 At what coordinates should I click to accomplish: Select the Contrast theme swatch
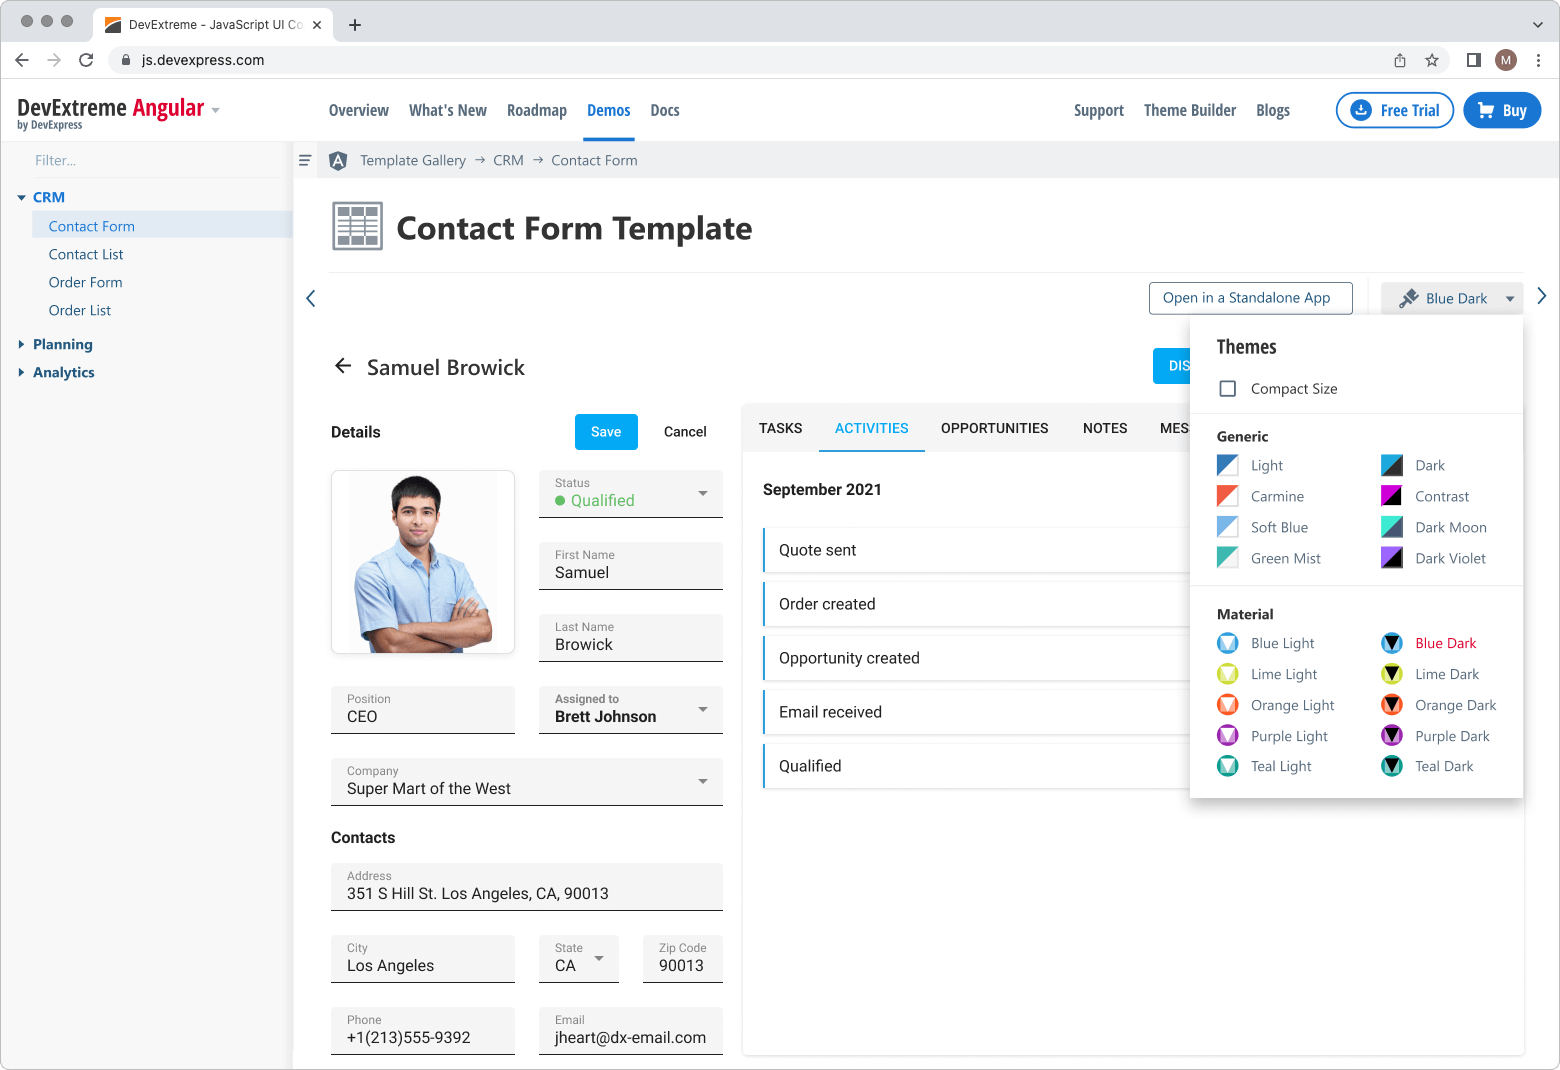click(1392, 496)
